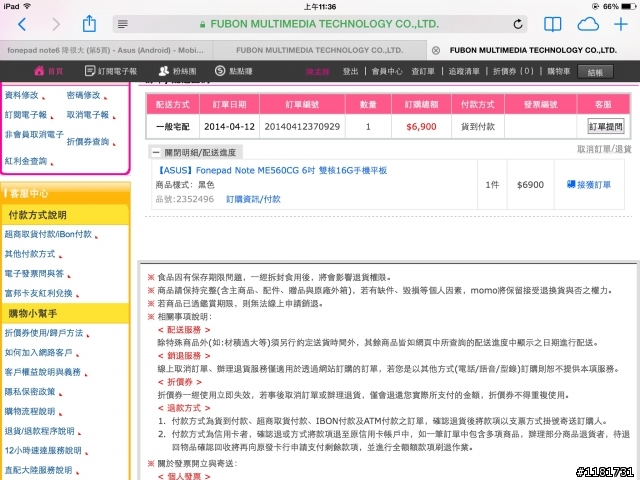The width and height of the screenshot is (640, 480).
Task: Select the $6,900 order total
Action: click(421, 127)
